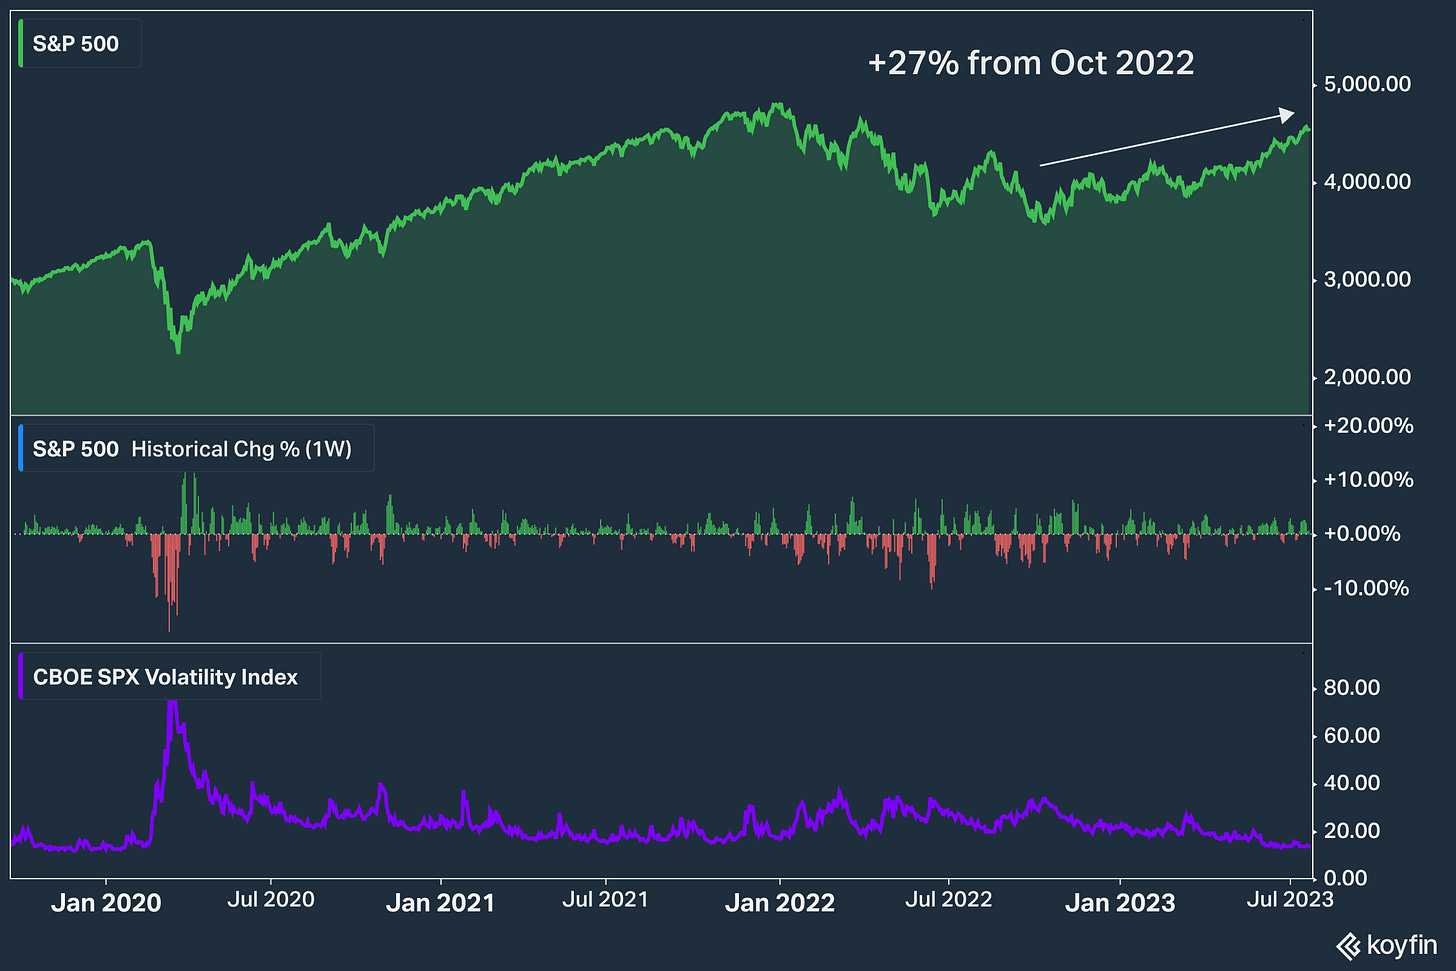This screenshot has width=1456, height=971.
Task: Click the +10.00% weekly change axis label
Action: point(1368,480)
